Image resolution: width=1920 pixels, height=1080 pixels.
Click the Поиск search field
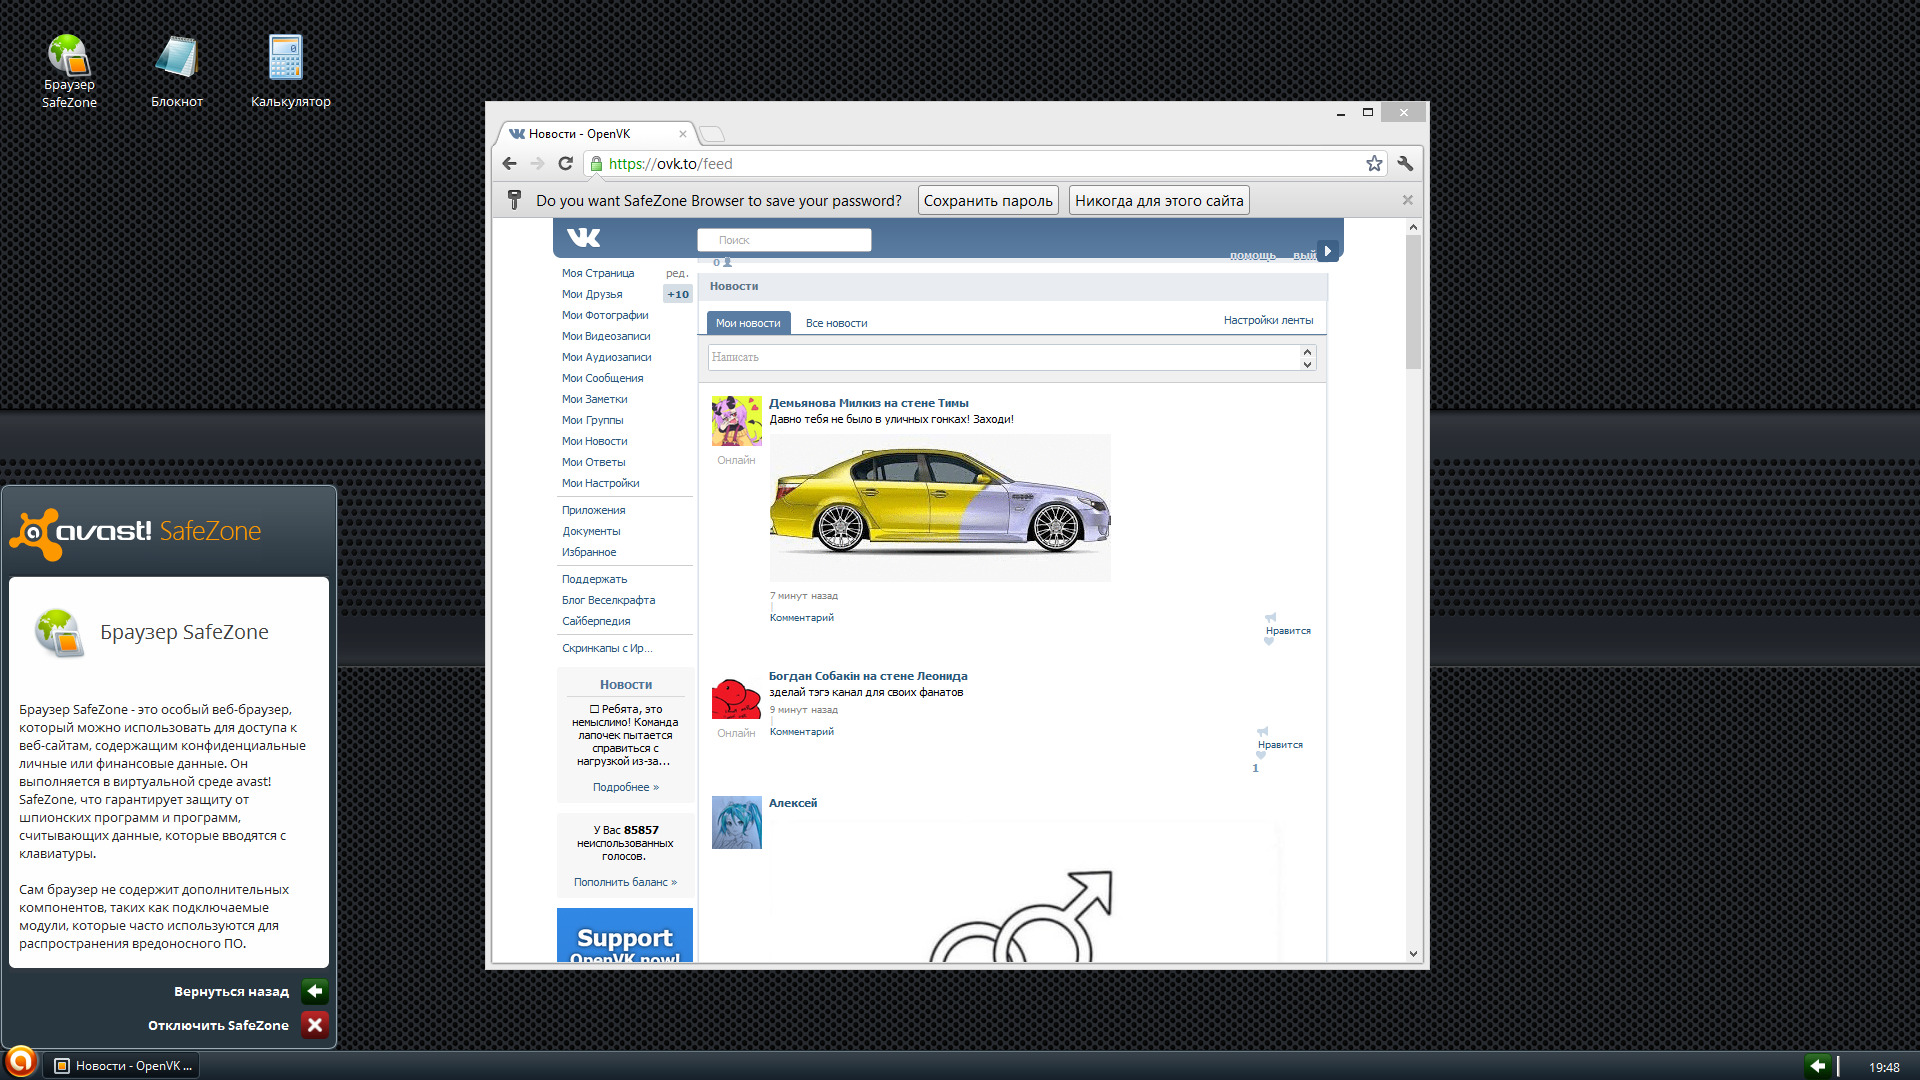pyautogui.click(x=784, y=240)
